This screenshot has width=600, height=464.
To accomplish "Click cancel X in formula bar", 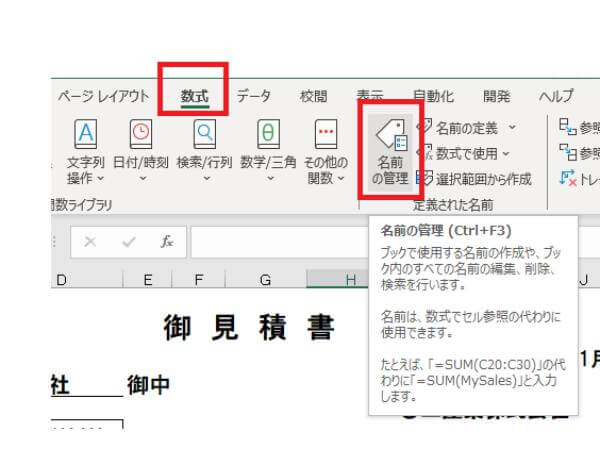I will [x=90, y=242].
